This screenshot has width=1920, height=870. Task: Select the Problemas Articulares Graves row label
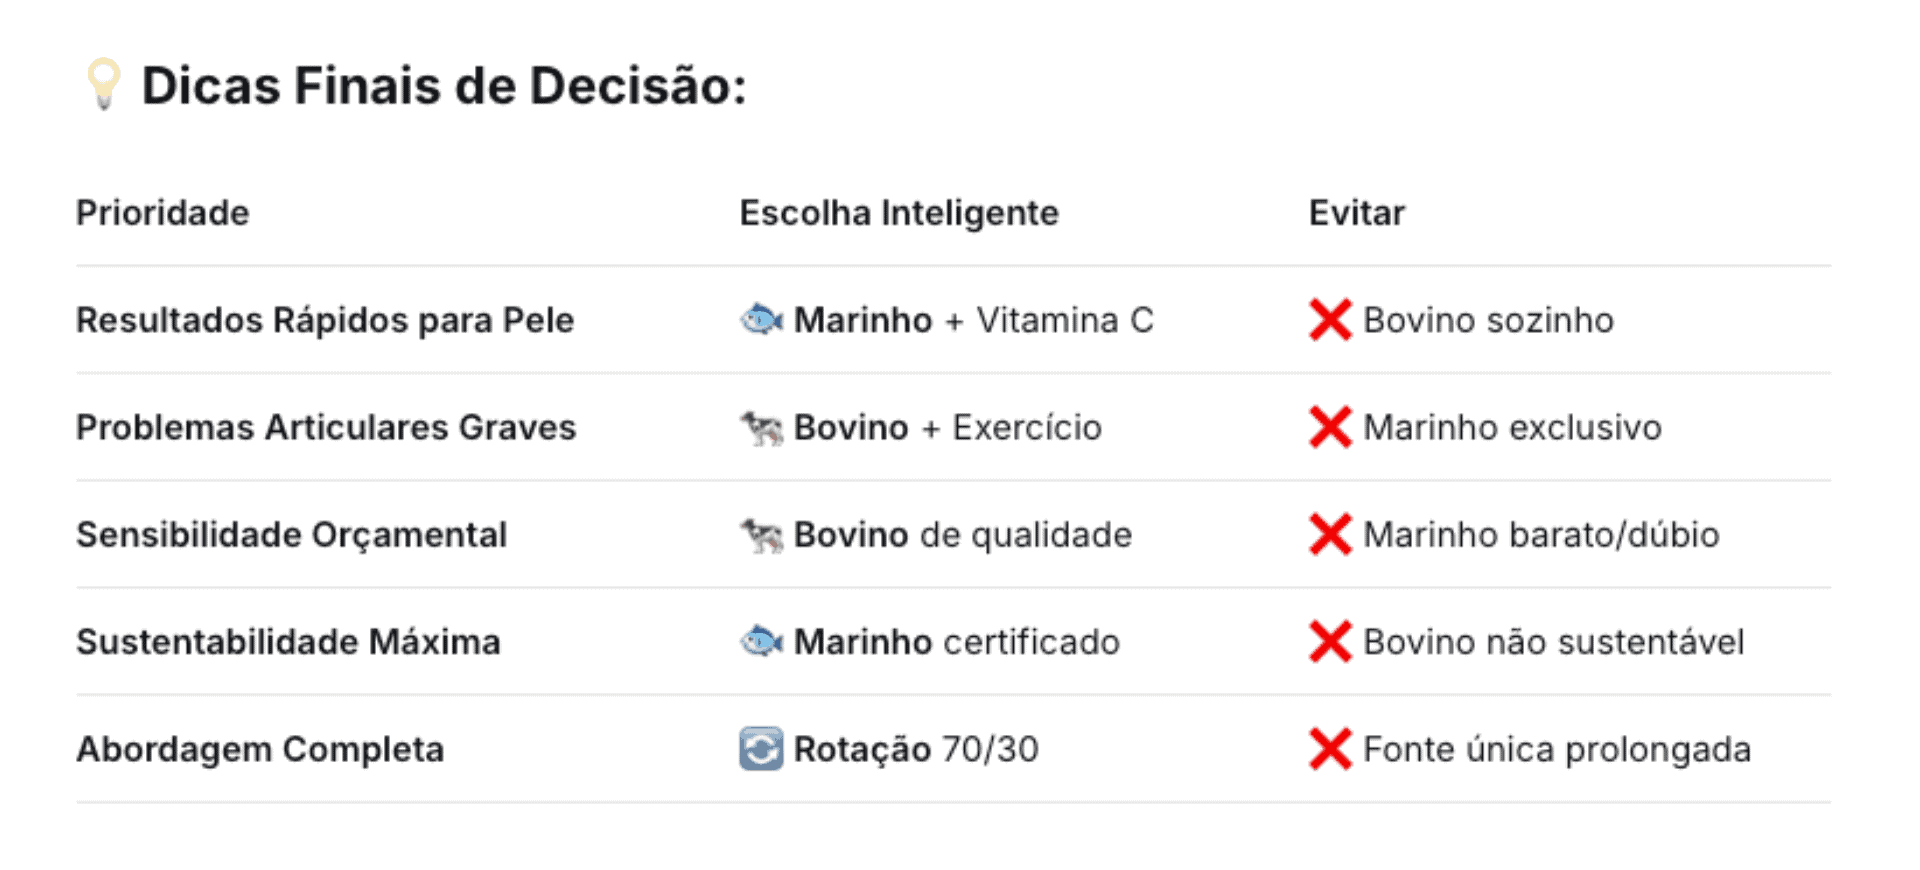pos(326,428)
